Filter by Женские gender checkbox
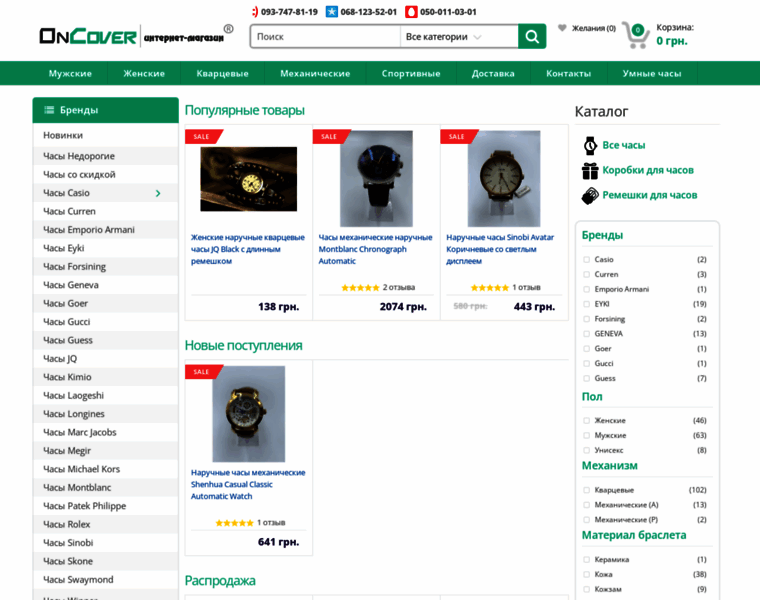 click(586, 421)
